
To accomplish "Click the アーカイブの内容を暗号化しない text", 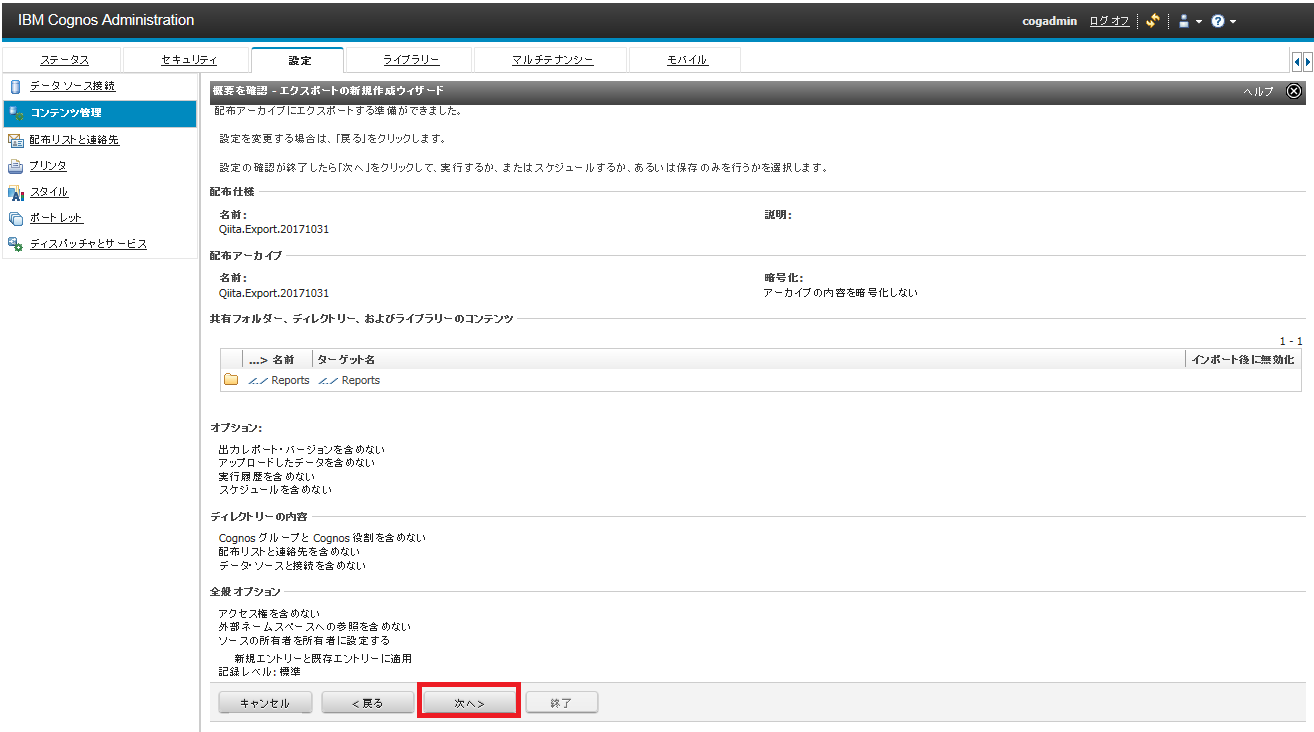I will point(840,293).
